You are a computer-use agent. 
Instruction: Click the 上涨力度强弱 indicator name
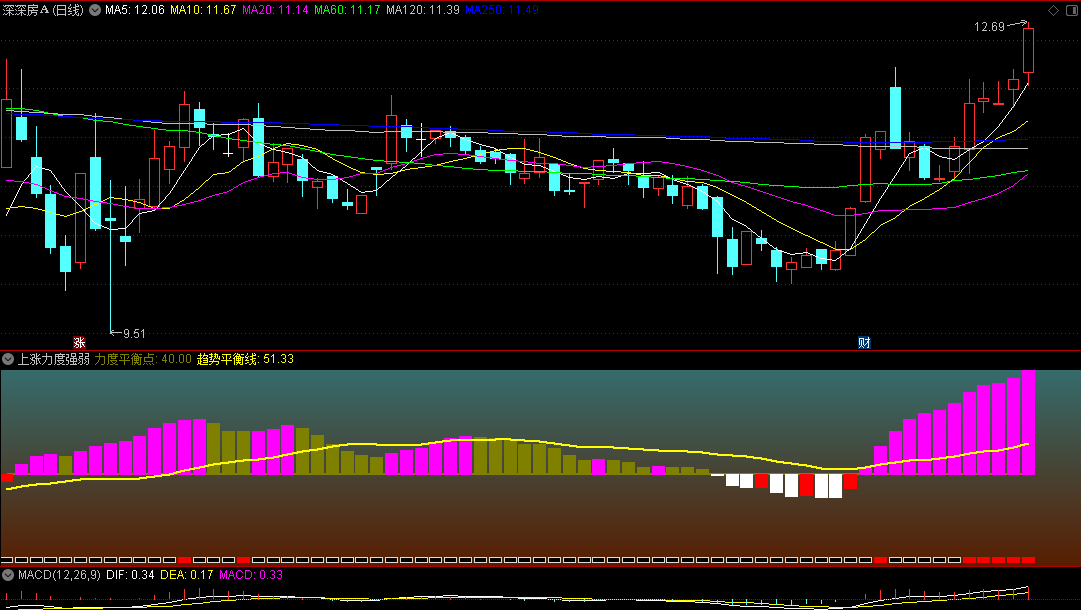click(x=54, y=359)
